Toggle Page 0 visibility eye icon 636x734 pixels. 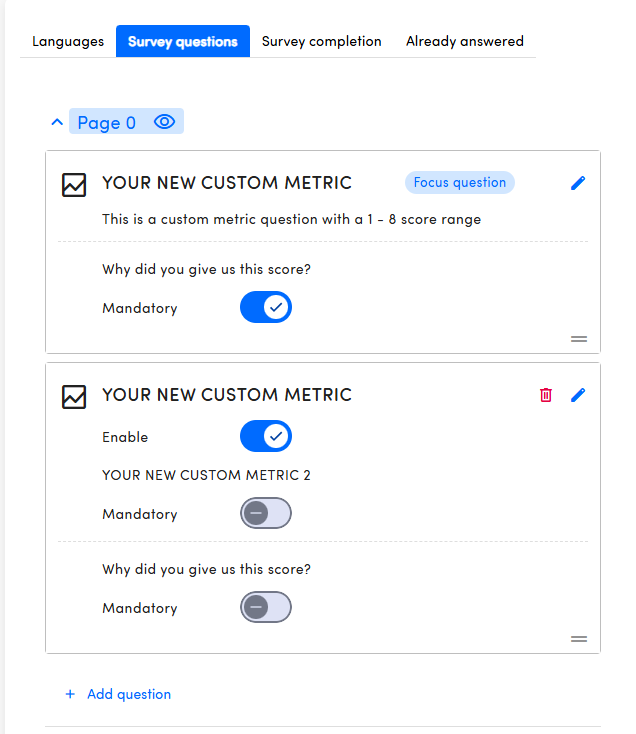[x=165, y=122]
